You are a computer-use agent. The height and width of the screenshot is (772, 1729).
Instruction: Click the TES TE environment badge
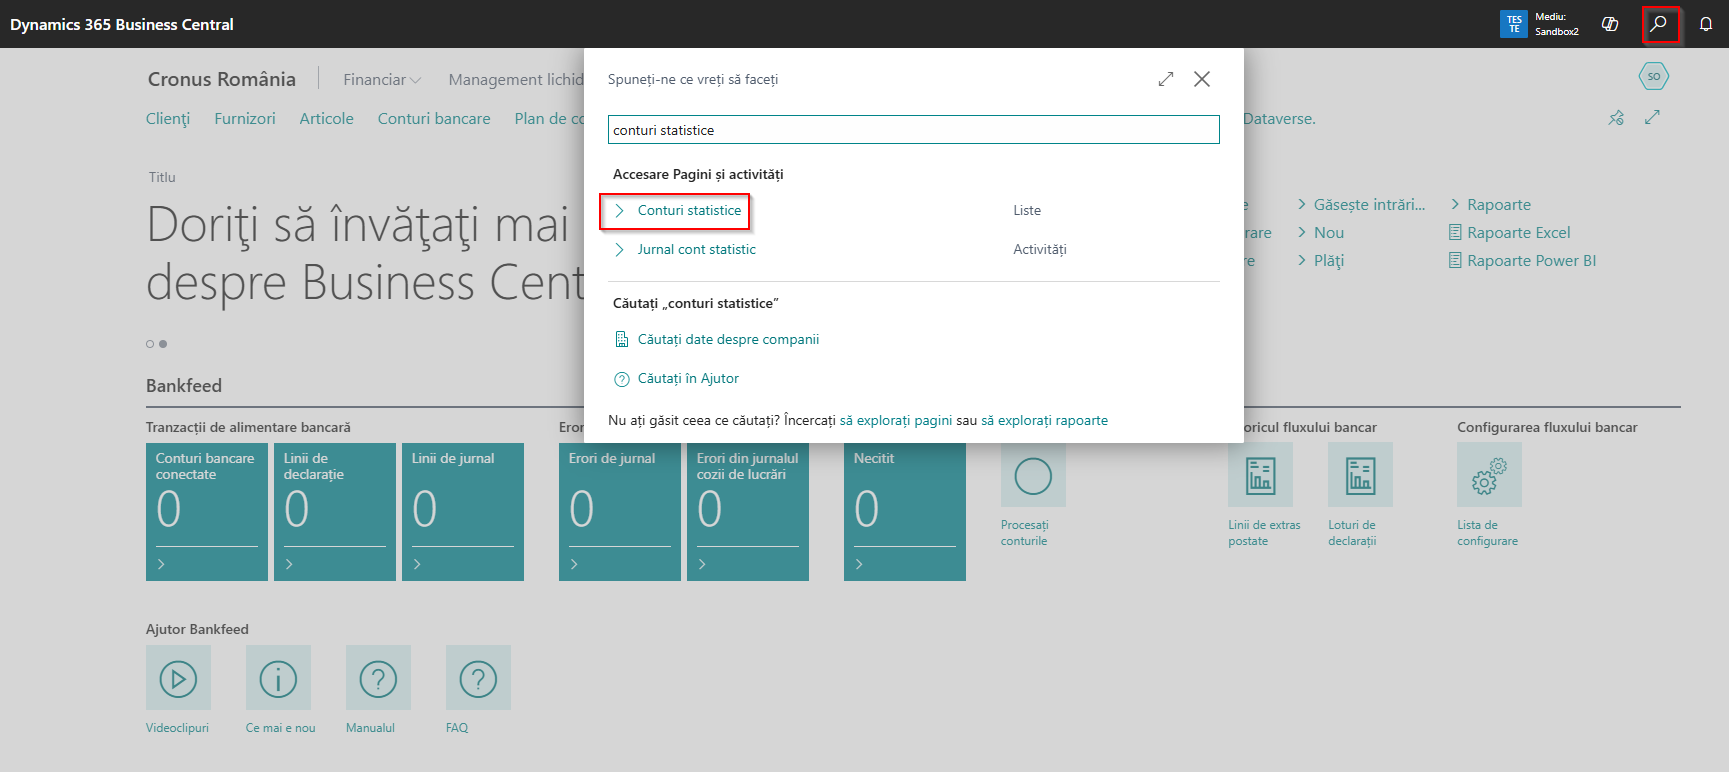pos(1514,24)
